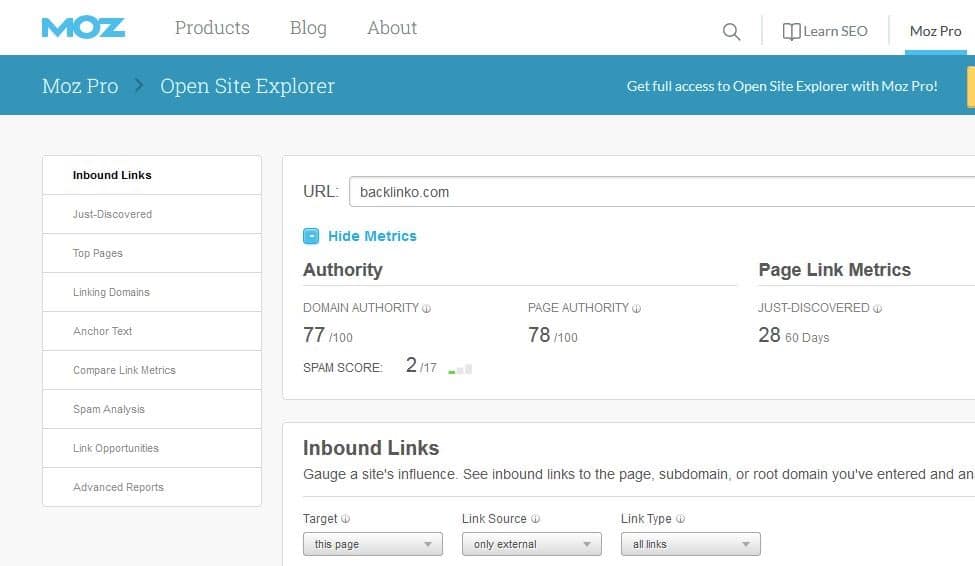Click the Link Type info icon

click(680, 519)
